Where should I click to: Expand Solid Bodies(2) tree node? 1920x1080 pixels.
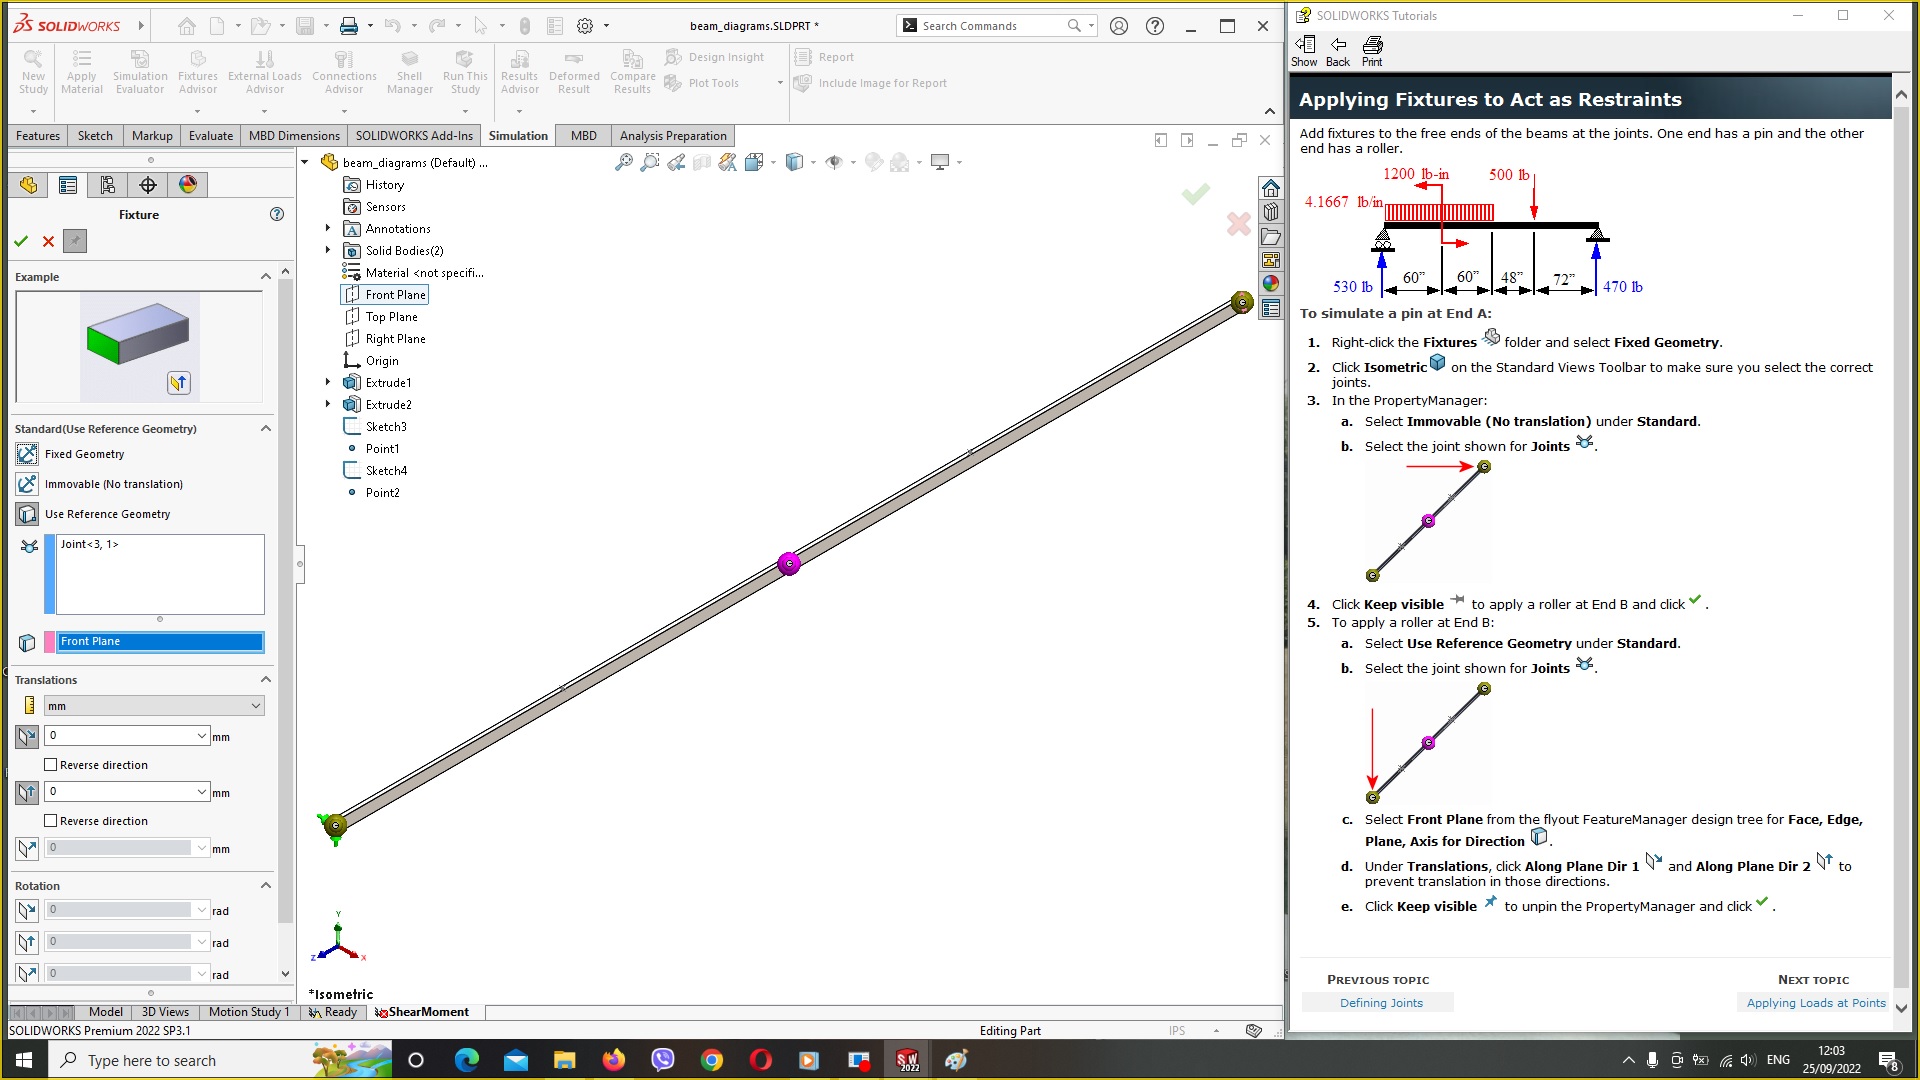(x=328, y=251)
